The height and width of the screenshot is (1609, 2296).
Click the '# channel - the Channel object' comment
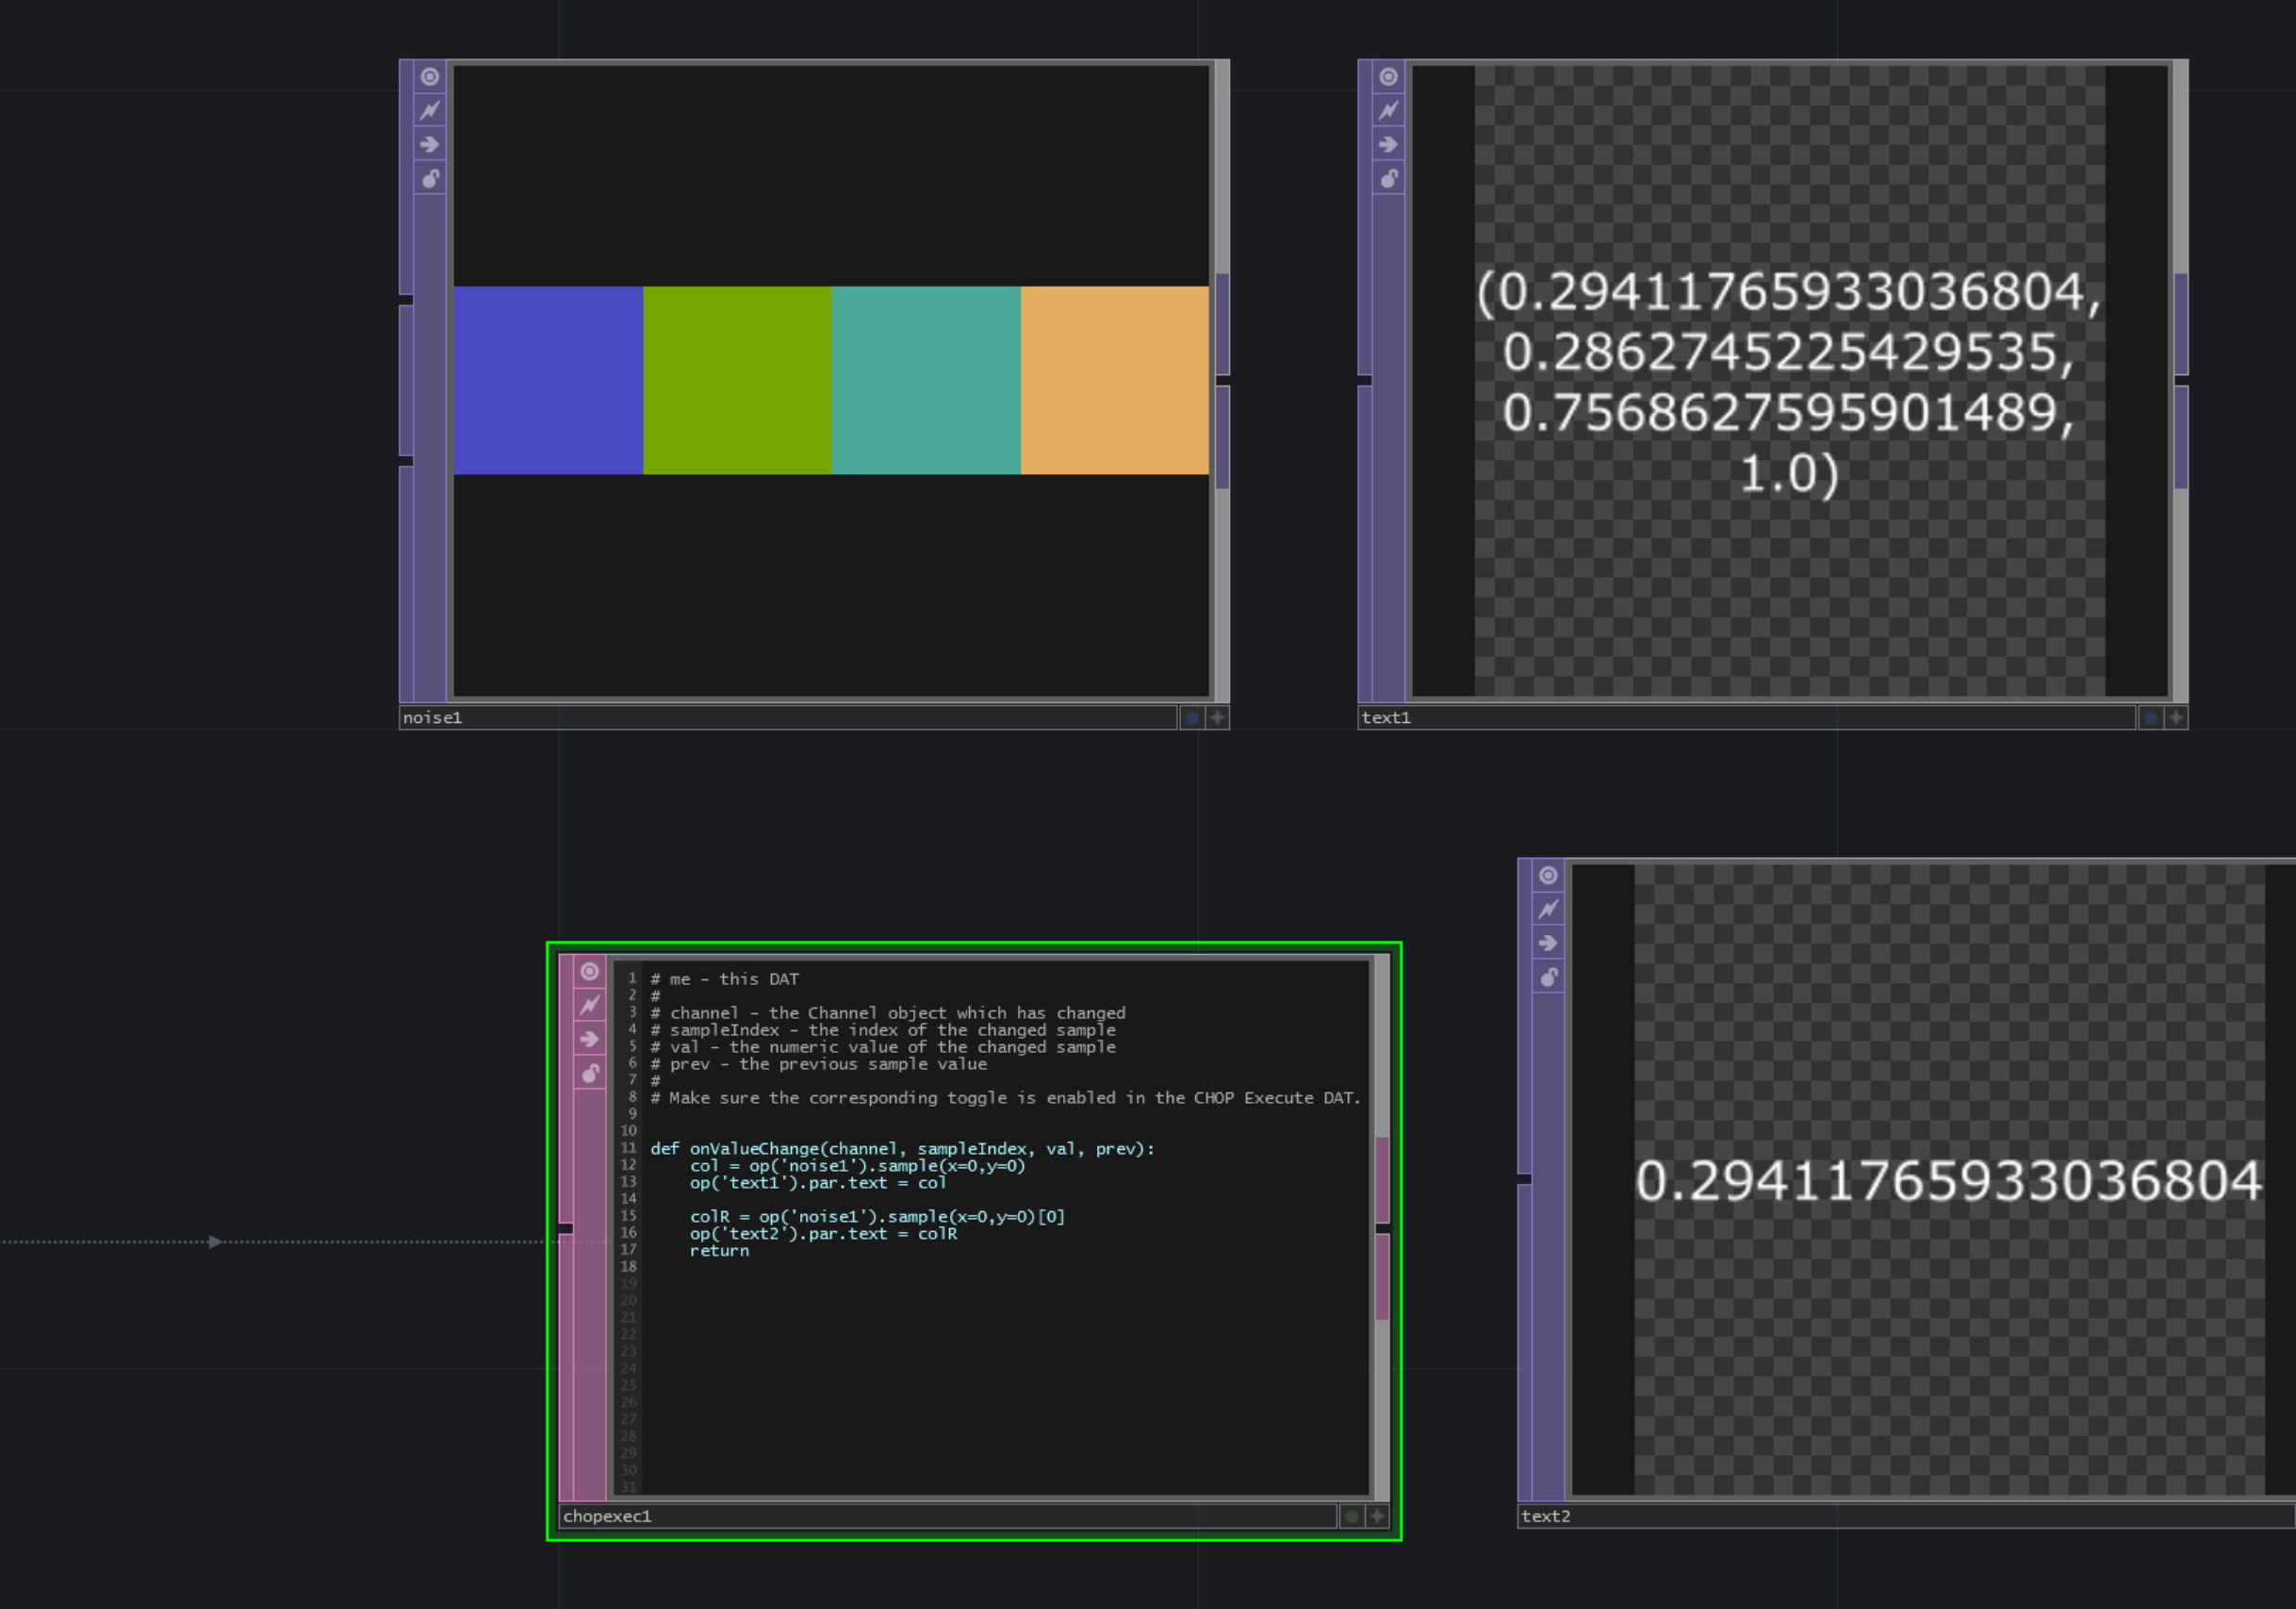pos(887,1013)
